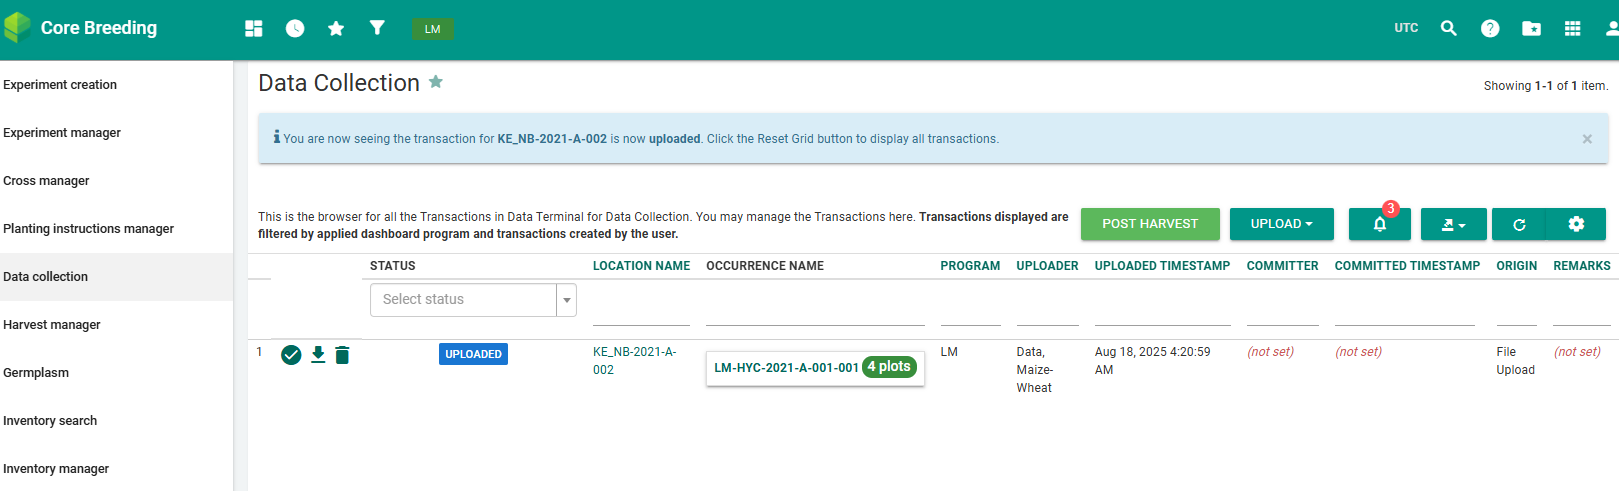Favorite the Data Collection page star
This screenshot has width=1619, height=491.
(436, 82)
